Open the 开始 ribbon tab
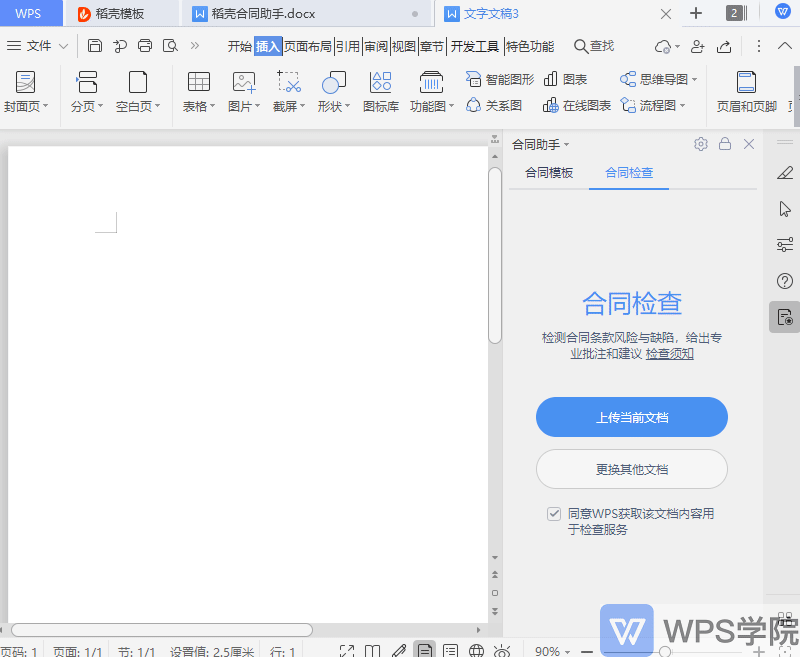The height and width of the screenshot is (657, 800). 240,46
